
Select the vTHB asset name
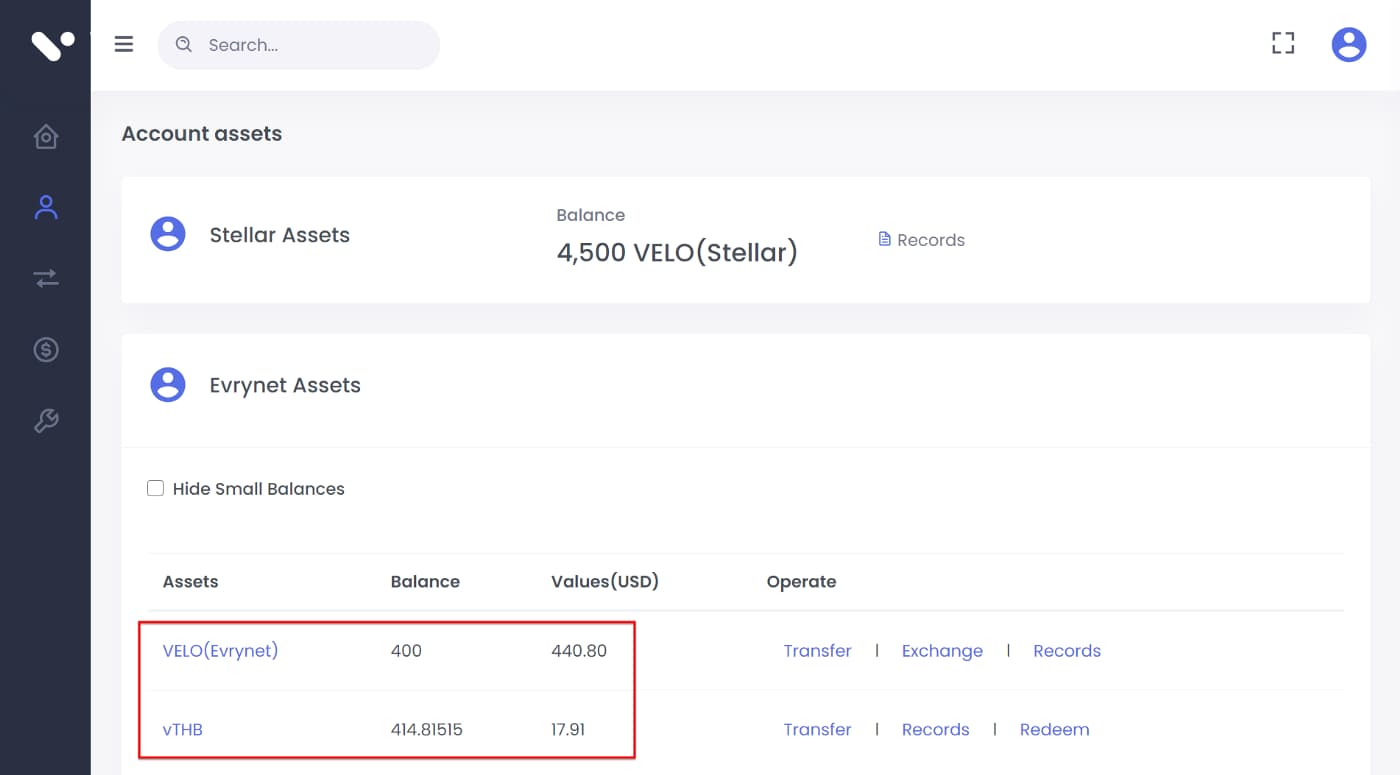(x=182, y=730)
